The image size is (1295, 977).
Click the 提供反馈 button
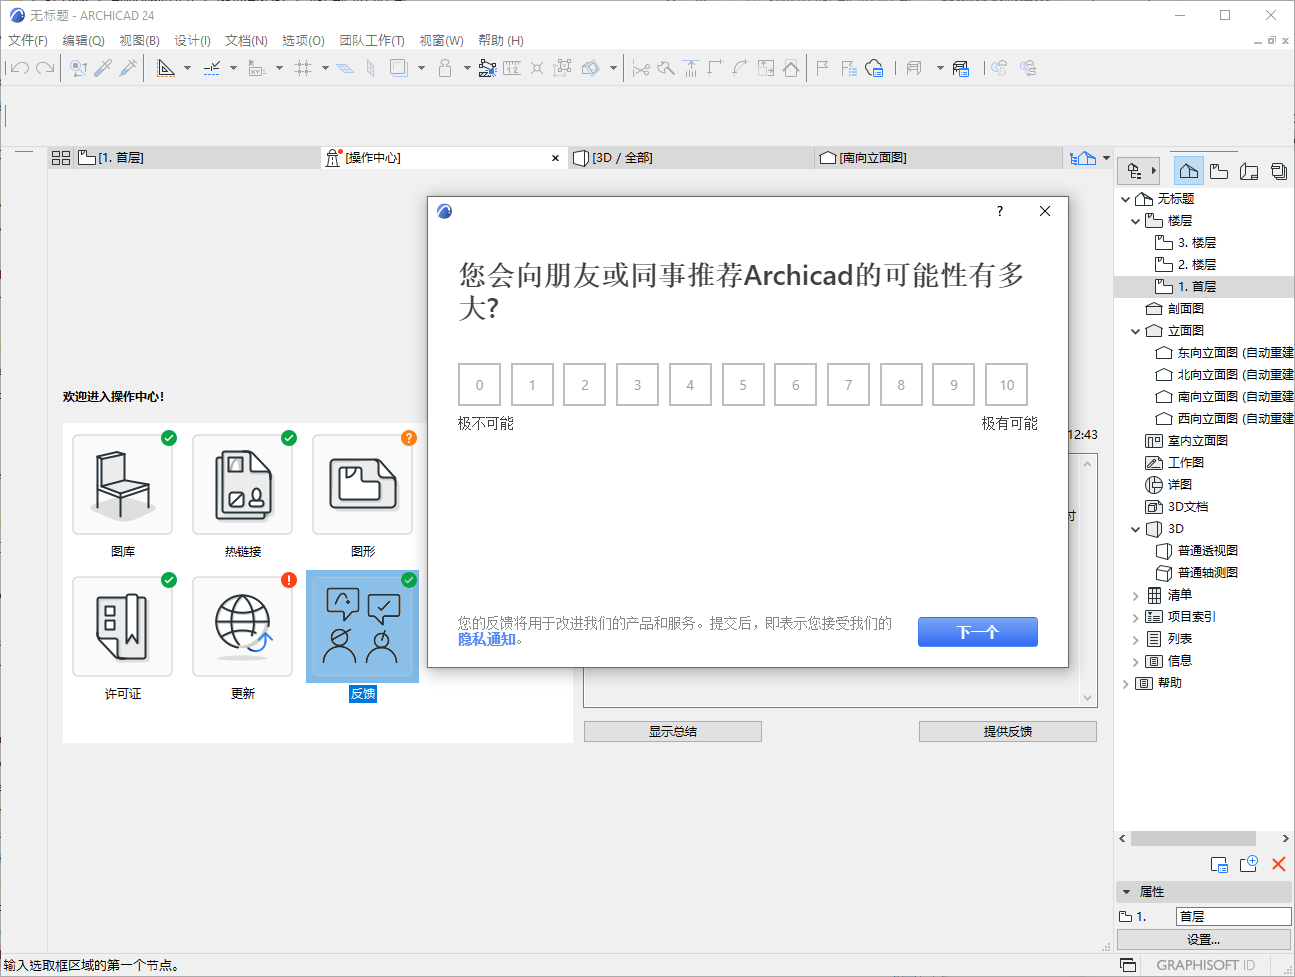[1008, 732]
